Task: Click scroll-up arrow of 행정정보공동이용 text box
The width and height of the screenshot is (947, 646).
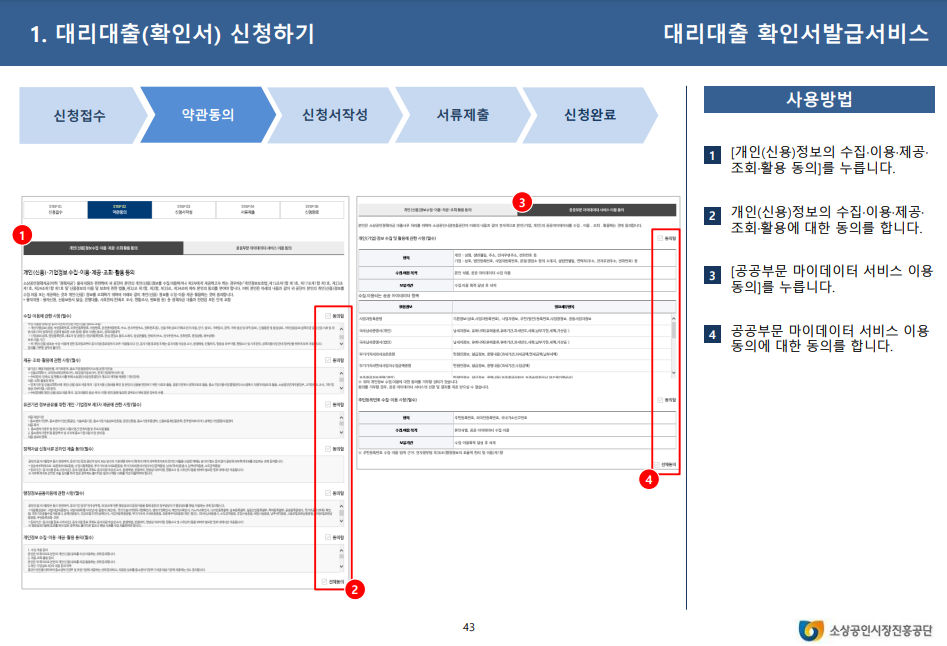Action: tap(341, 506)
